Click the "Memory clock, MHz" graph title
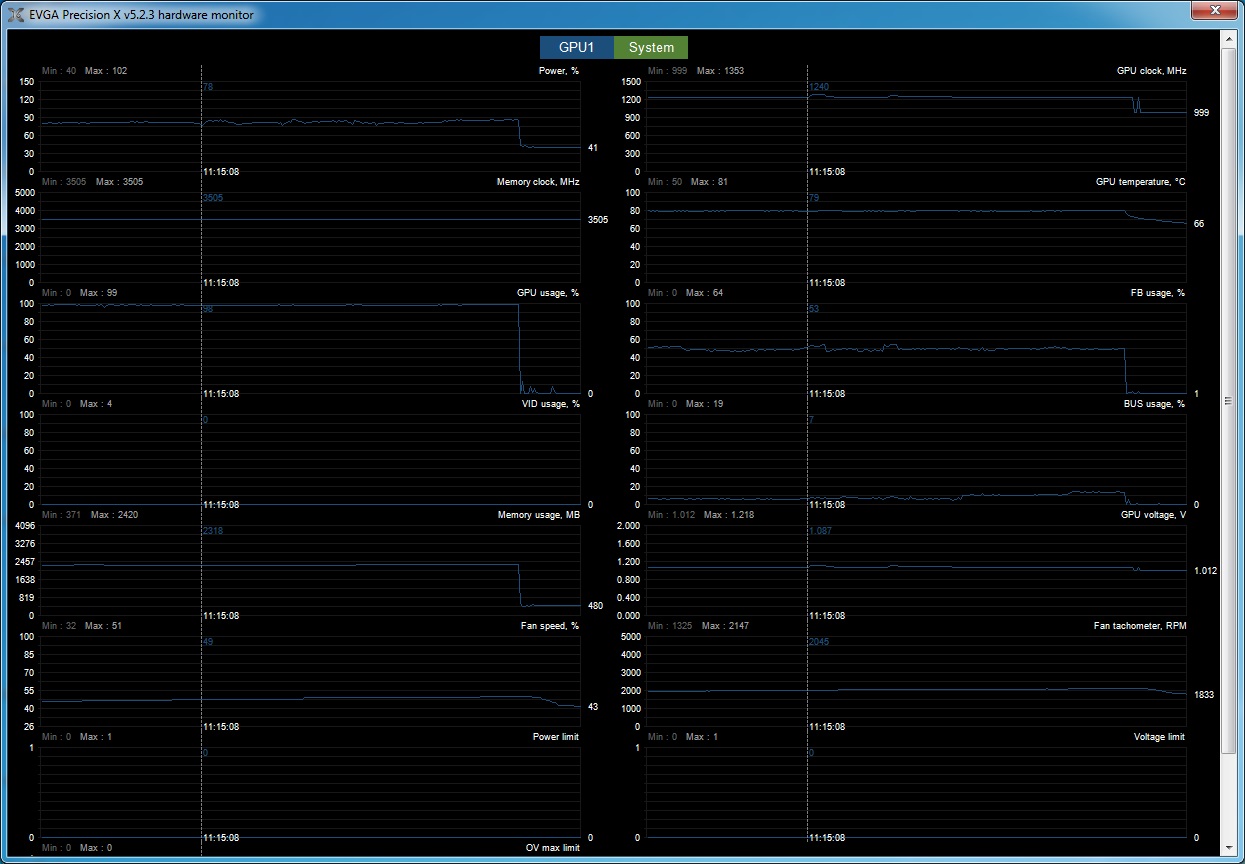The image size is (1245, 864). pyautogui.click(x=538, y=182)
